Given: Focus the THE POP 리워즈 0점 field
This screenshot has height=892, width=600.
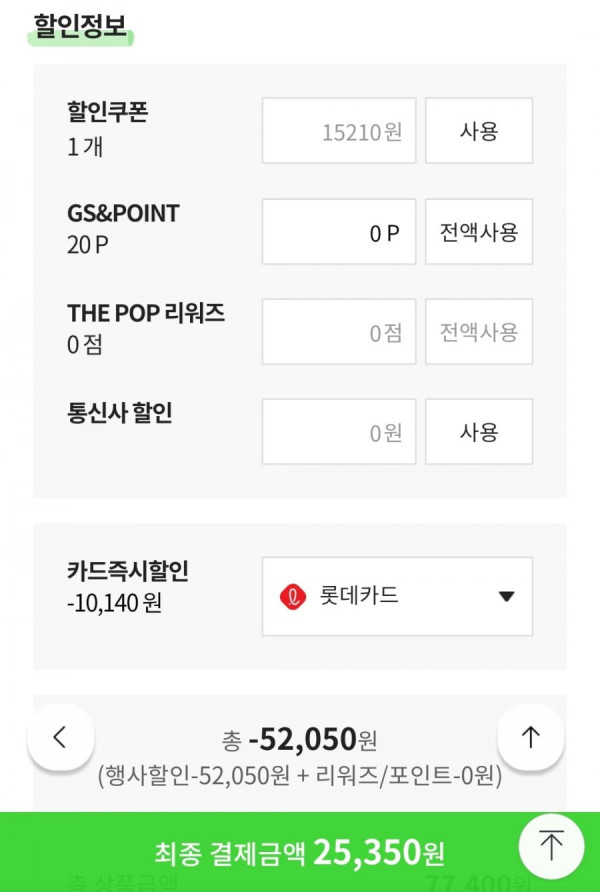Looking at the screenshot, I should [339, 332].
